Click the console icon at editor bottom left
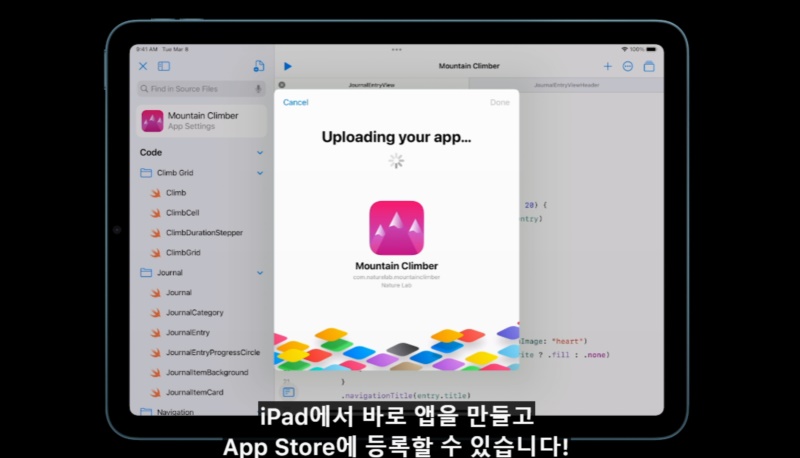This screenshot has height=458, width=800. (x=288, y=392)
